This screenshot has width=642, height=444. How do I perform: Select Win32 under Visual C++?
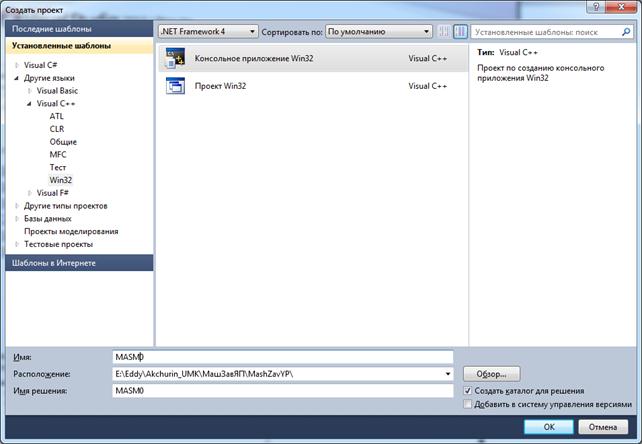[61, 180]
